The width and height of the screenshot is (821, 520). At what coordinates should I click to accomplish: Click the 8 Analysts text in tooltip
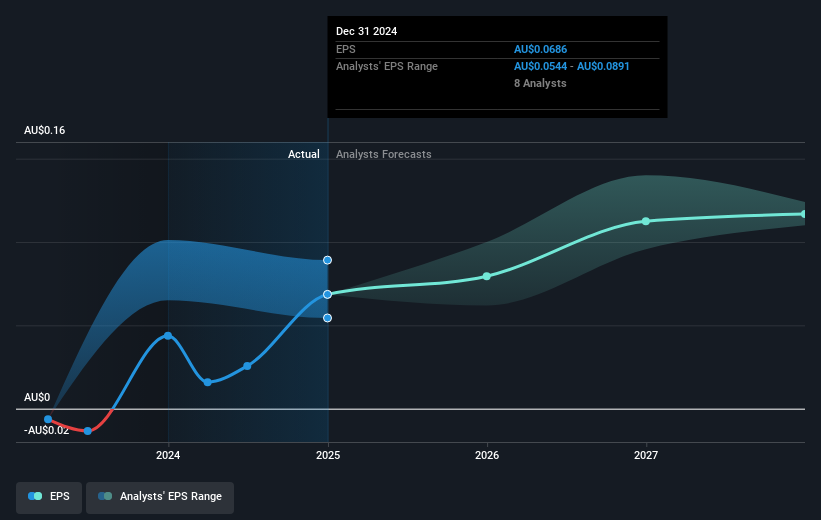[540, 83]
